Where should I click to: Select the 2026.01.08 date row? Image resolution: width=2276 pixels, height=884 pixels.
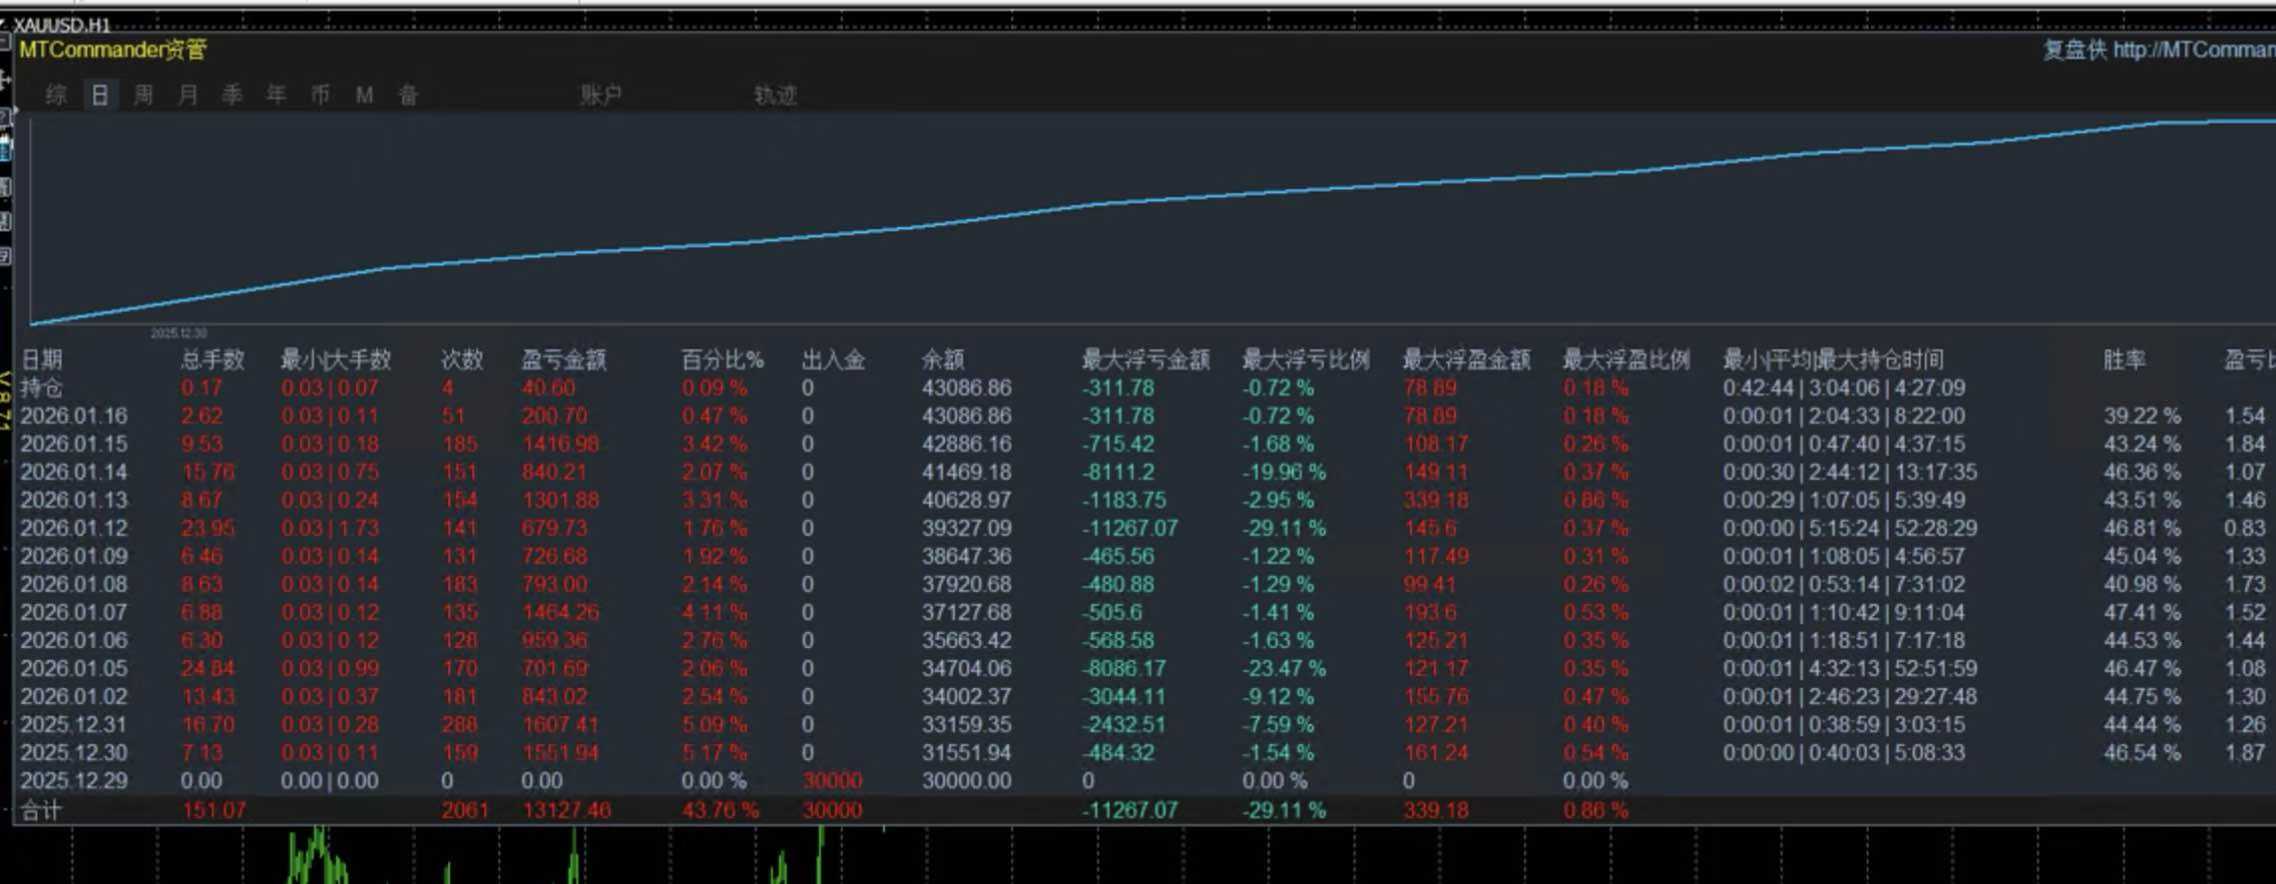point(74,584)
